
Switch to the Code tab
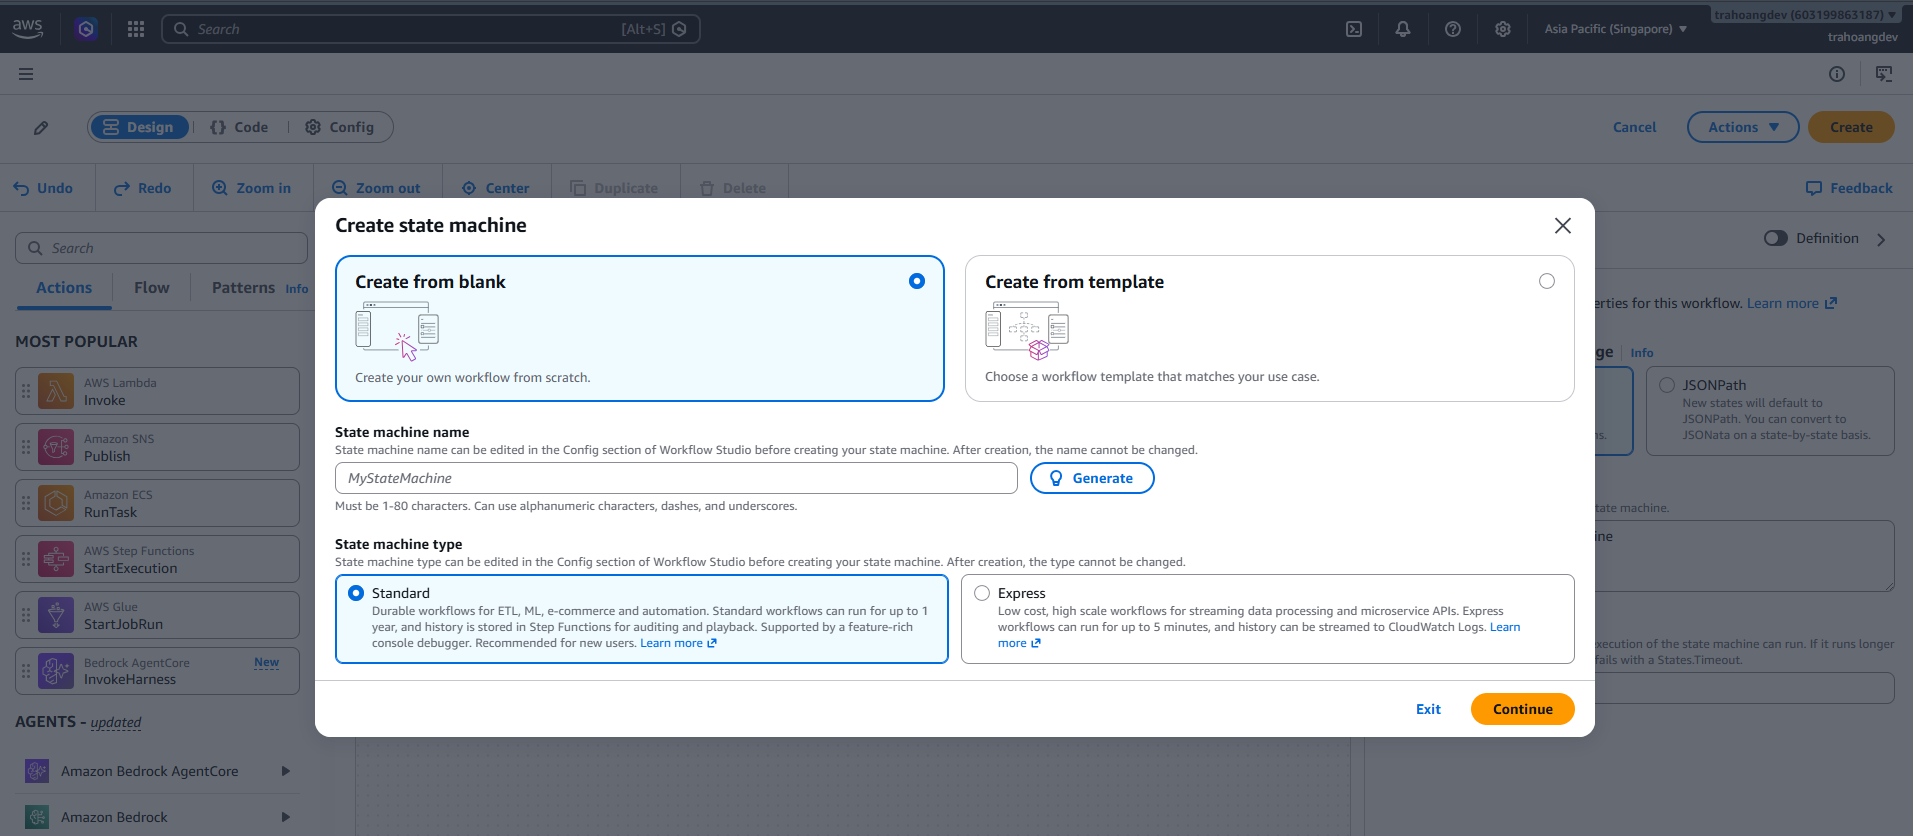click(x=239, y=127)
